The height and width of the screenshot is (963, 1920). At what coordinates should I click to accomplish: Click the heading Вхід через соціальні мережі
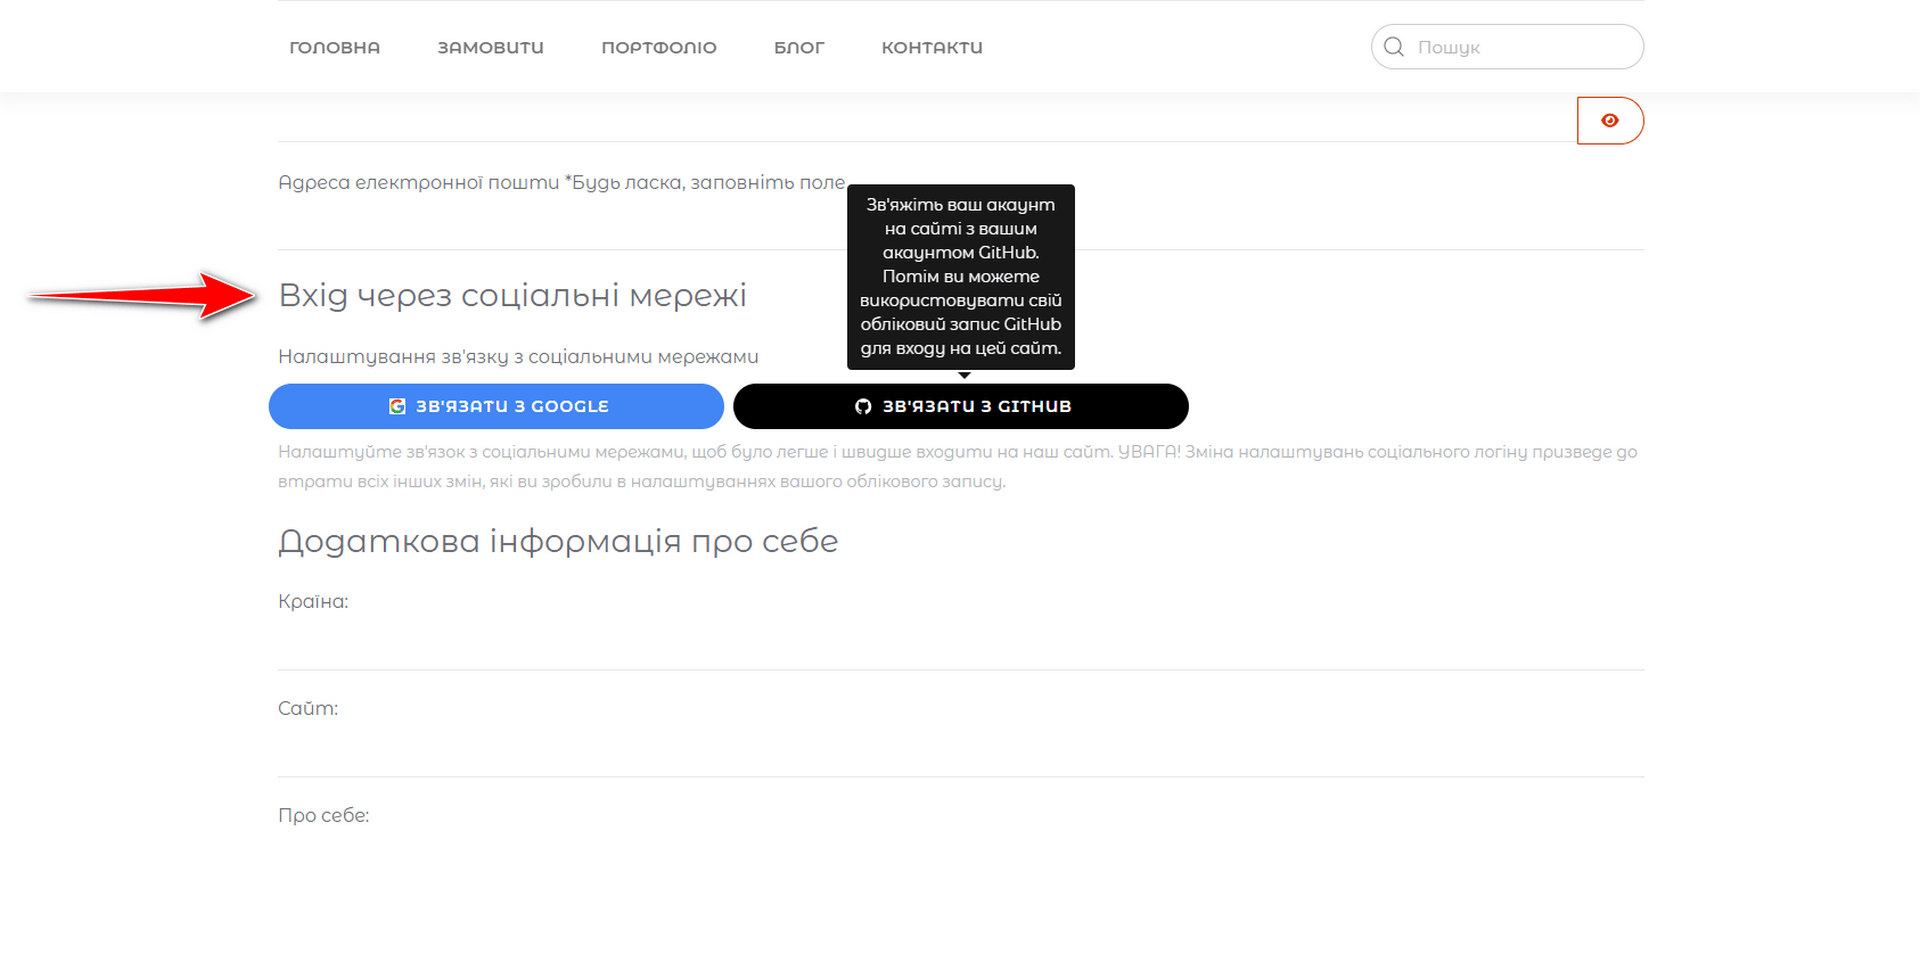(x=513, y=296)
